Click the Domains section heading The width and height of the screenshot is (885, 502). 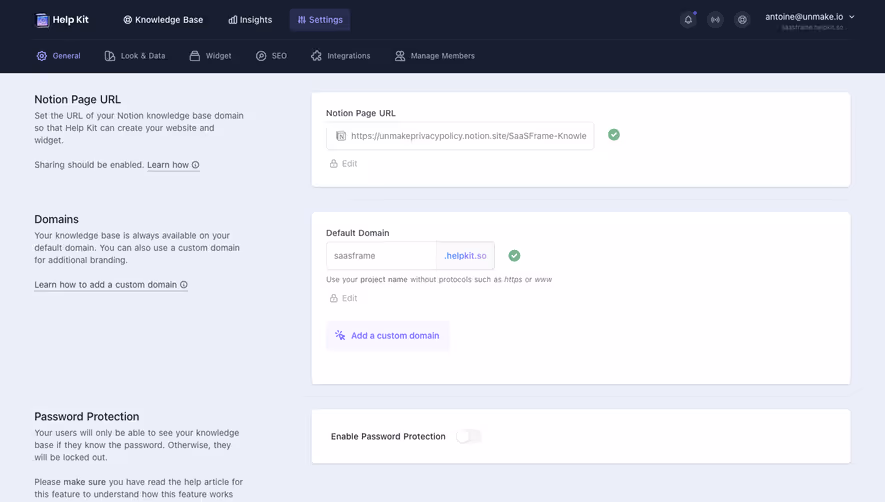pyautogui.click(x=56, y=219)
